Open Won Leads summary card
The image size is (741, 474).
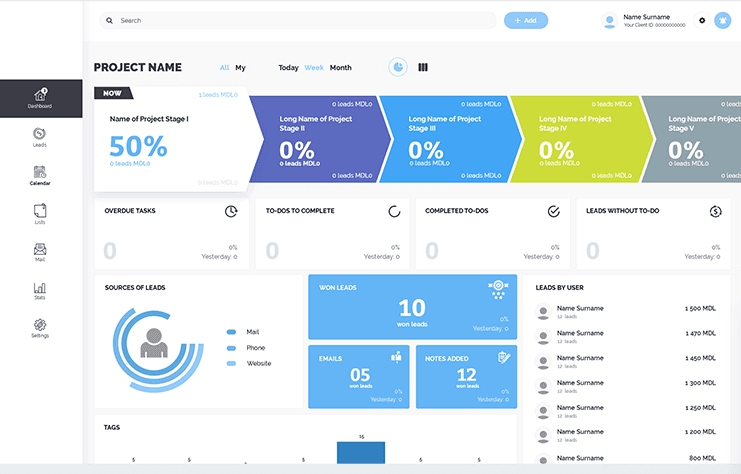point(412,306)
